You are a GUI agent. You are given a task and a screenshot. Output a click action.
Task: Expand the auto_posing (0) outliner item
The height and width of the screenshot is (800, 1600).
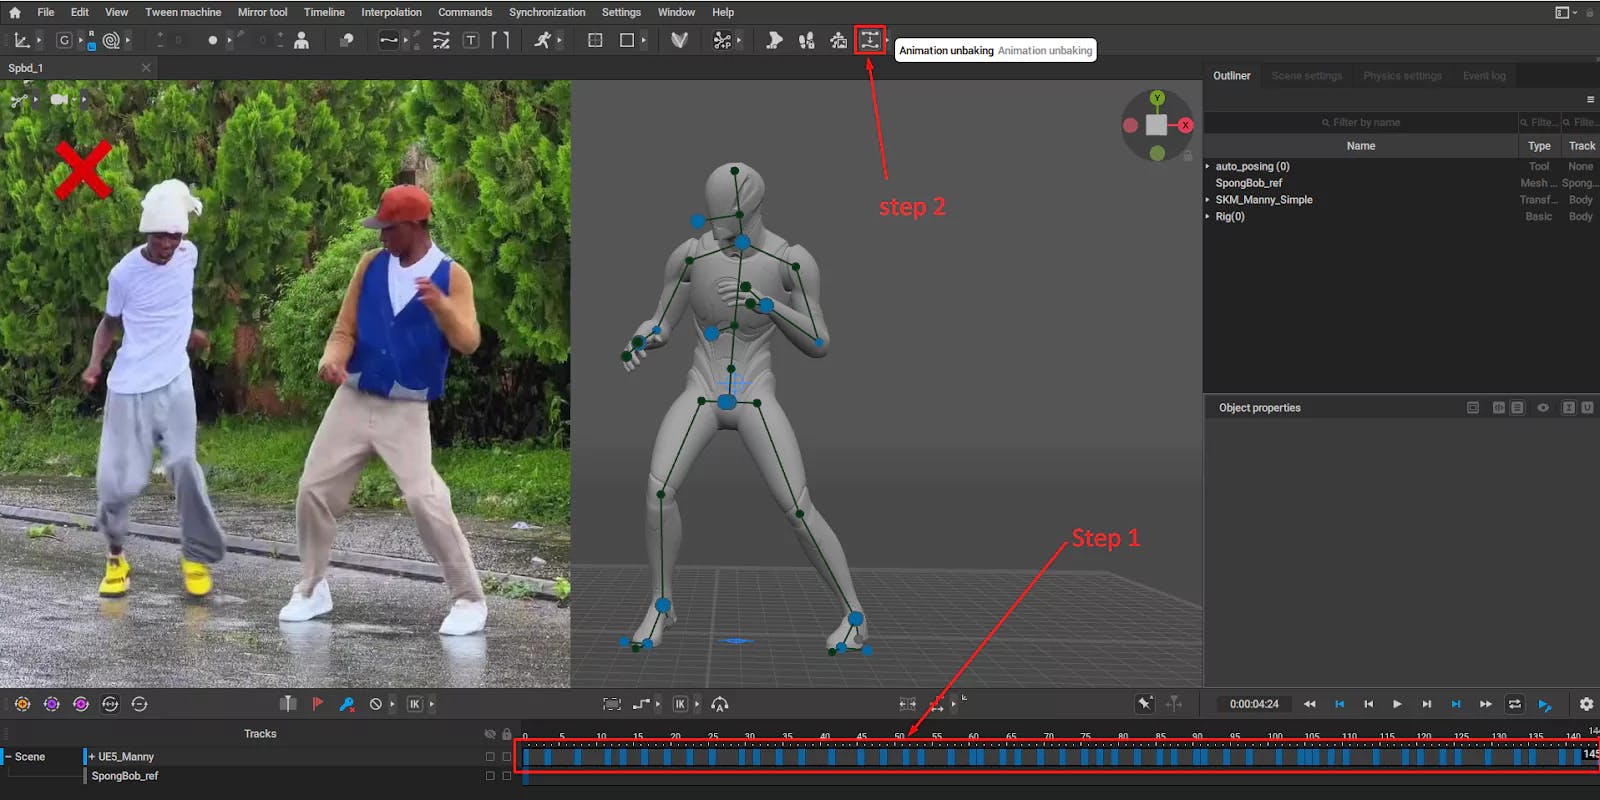[1208, 167]
